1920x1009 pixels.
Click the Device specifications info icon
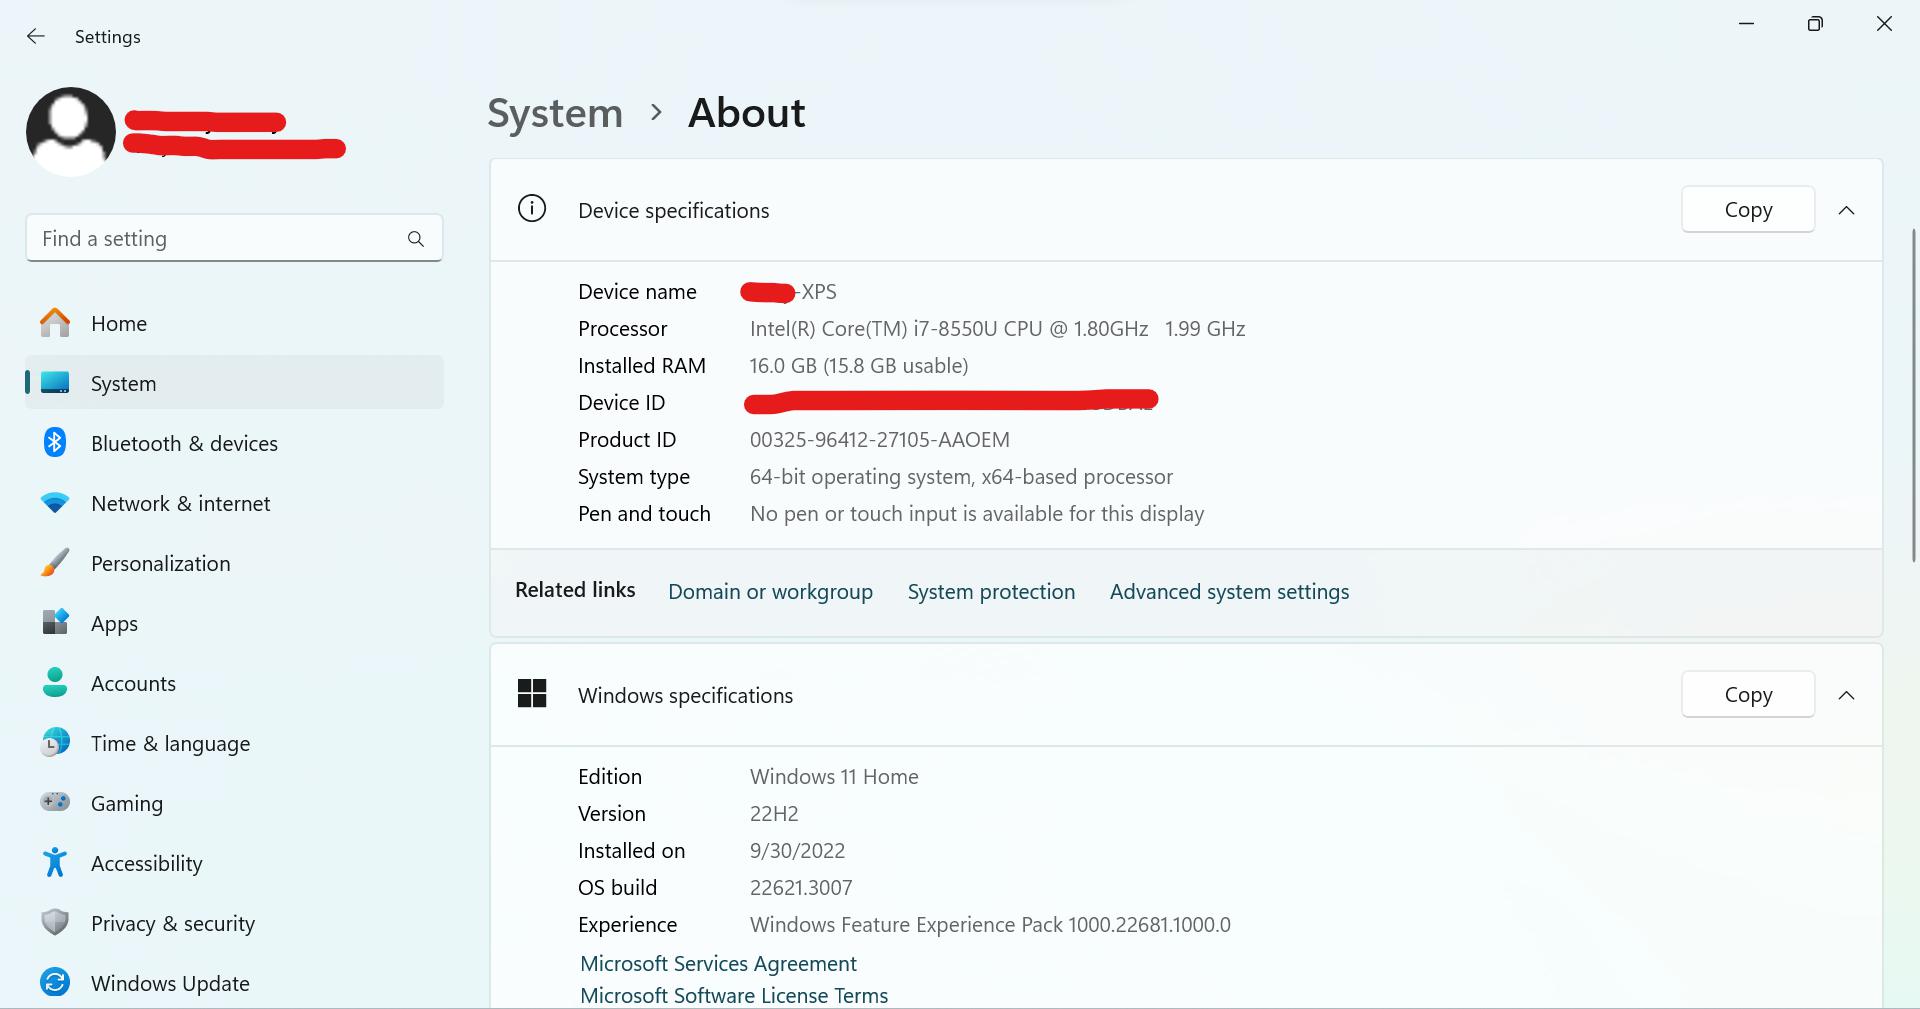[532, 209]
